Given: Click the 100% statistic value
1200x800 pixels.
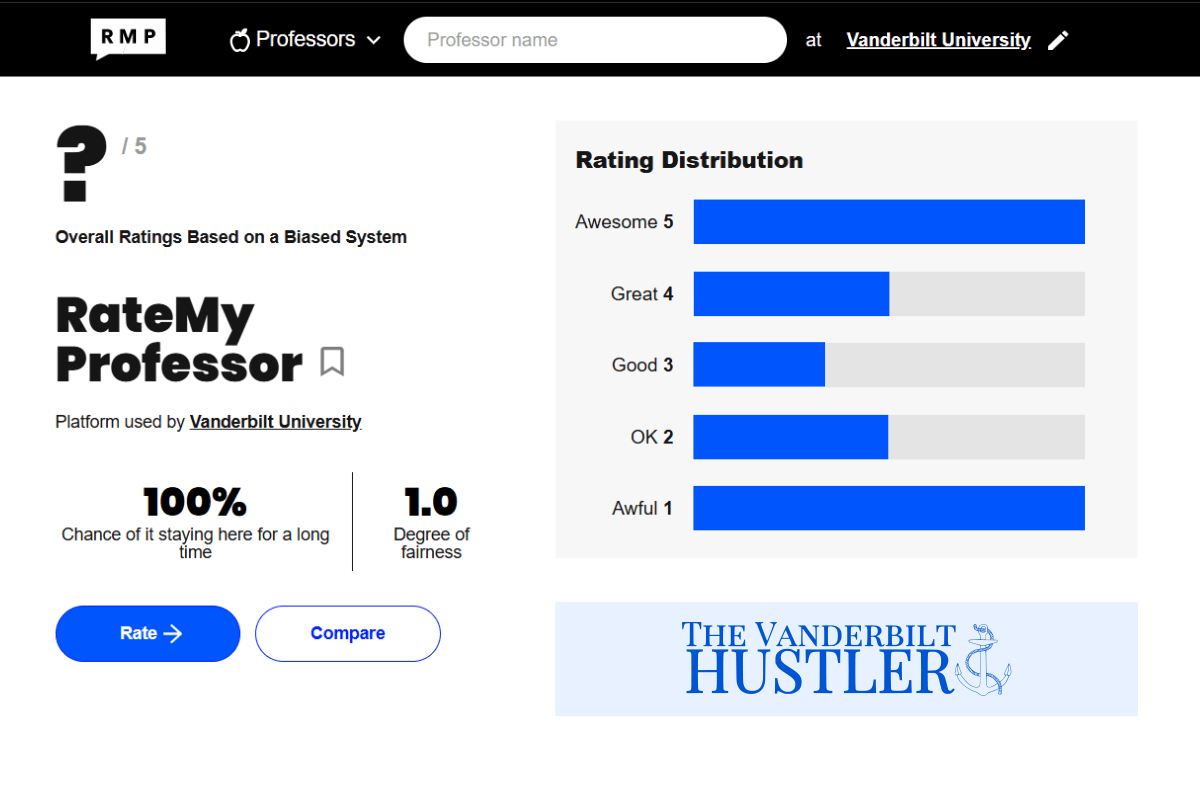Looking at the screenshot, I should coord(195,502).
